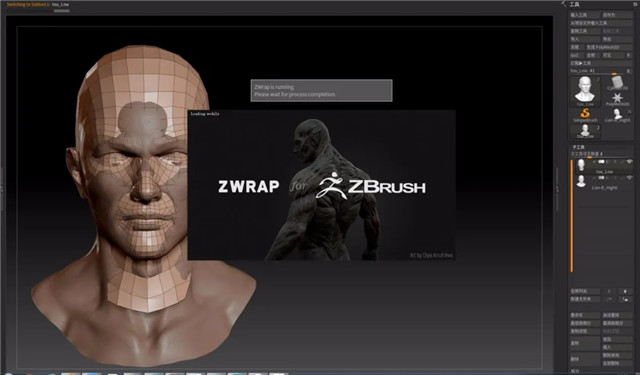Choose the SimpleBrush tool icon

585,115
